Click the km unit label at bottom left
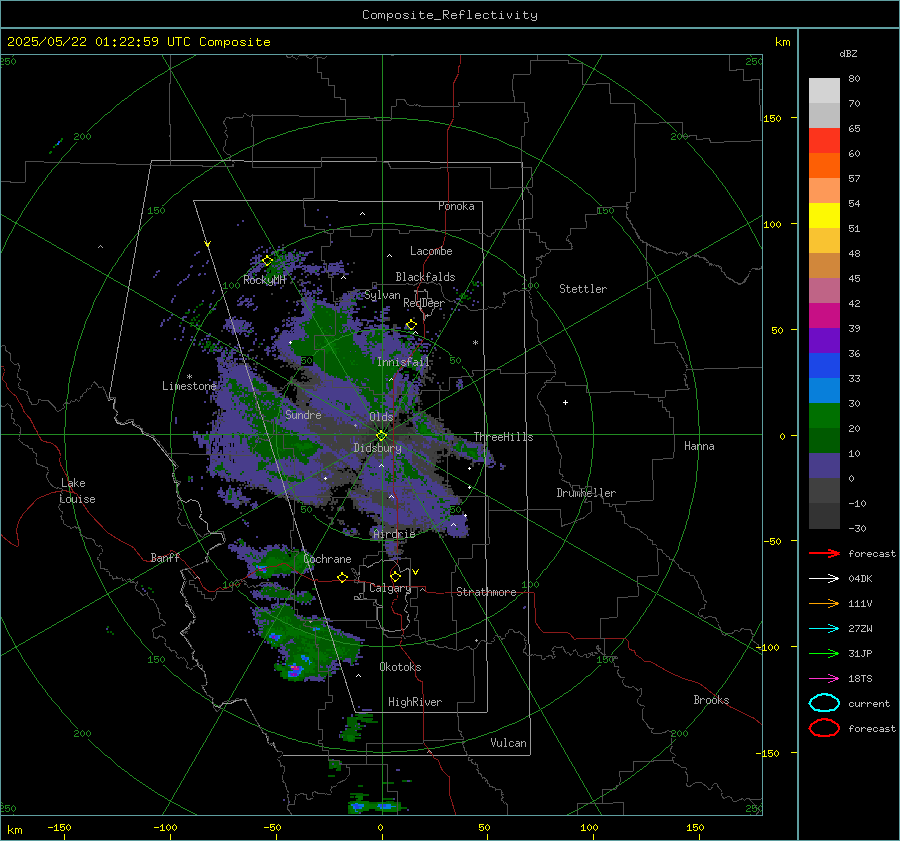 tap(15, 830)
